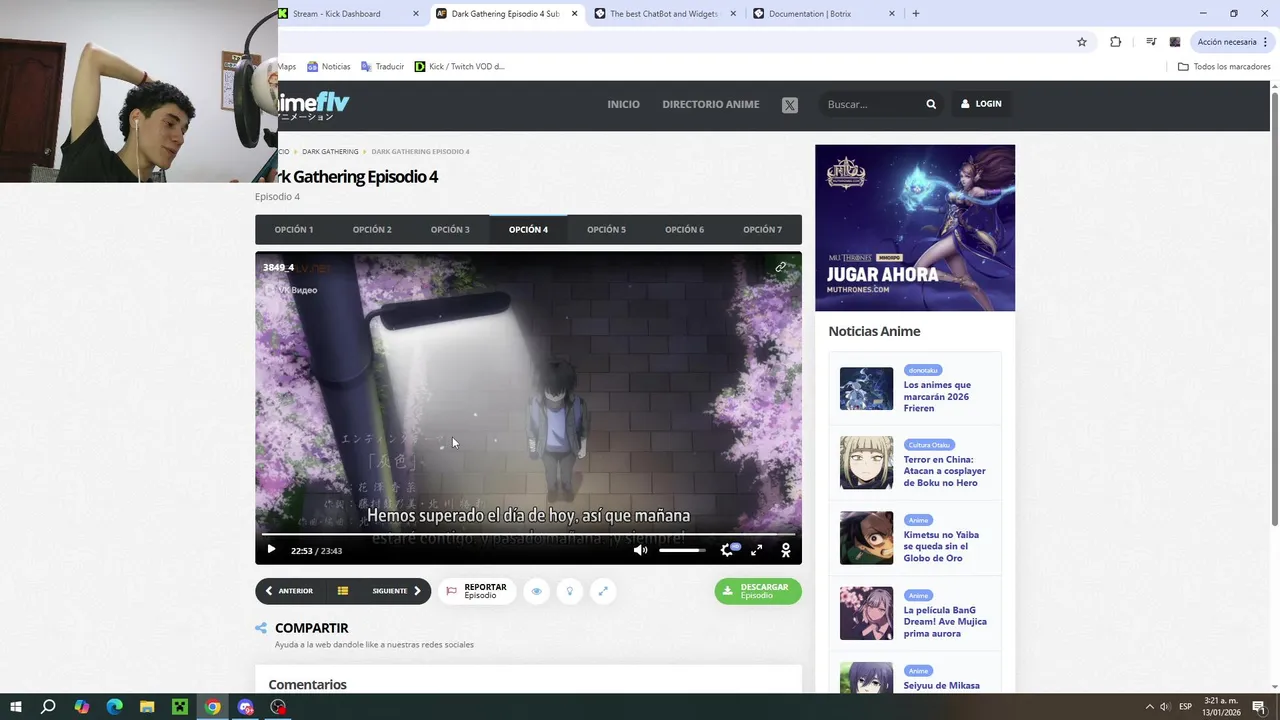The width and height of the screenshot is (1280, 720).
Task: Open Noticias bookmark
Action: [x=329, y=67]
